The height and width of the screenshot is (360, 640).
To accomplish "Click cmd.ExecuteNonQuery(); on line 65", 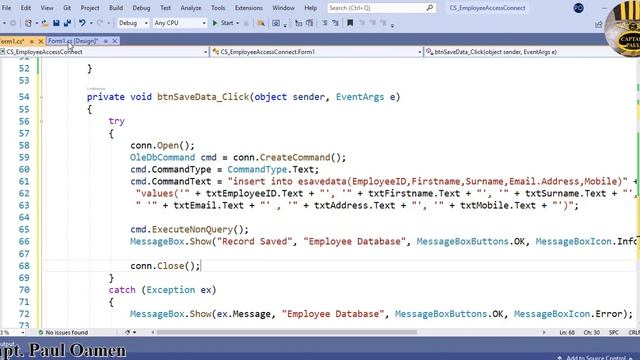I will [189, 229].
